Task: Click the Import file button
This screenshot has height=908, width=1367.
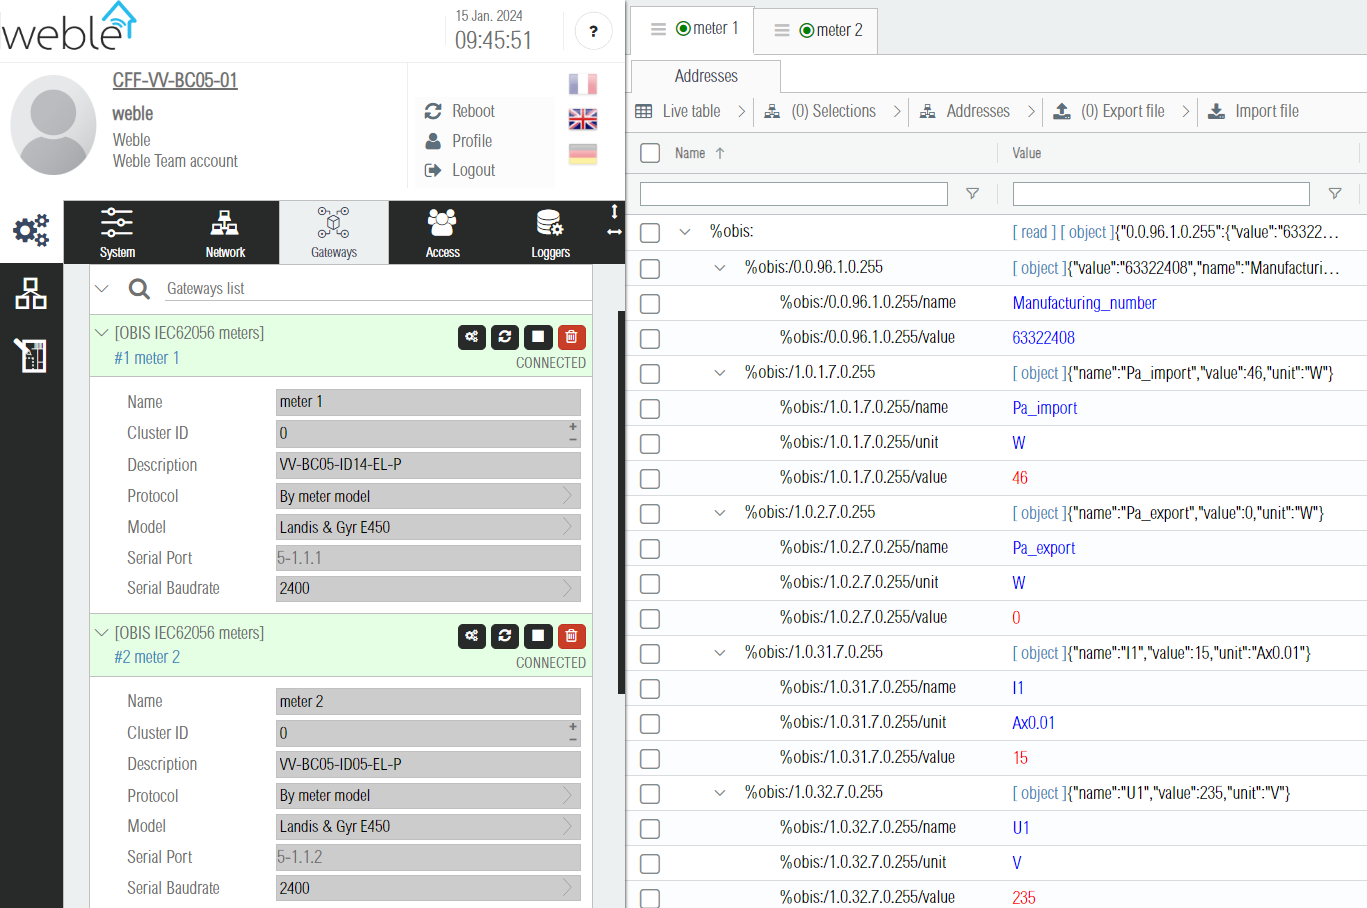Action: [x=1254, y=111]
